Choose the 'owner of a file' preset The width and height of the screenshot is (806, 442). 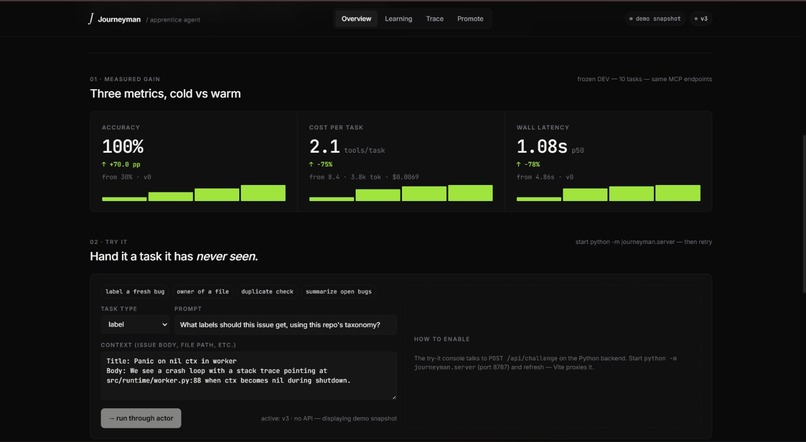(203, 291)
